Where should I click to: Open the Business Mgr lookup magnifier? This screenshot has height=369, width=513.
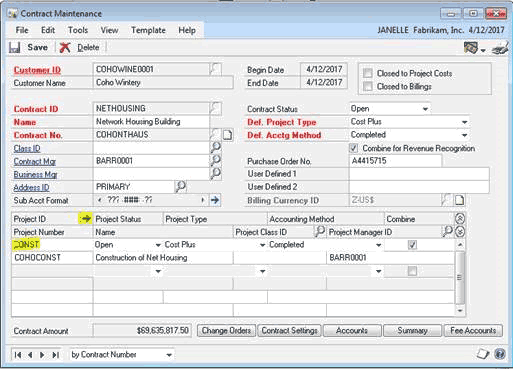coord(216,173)
